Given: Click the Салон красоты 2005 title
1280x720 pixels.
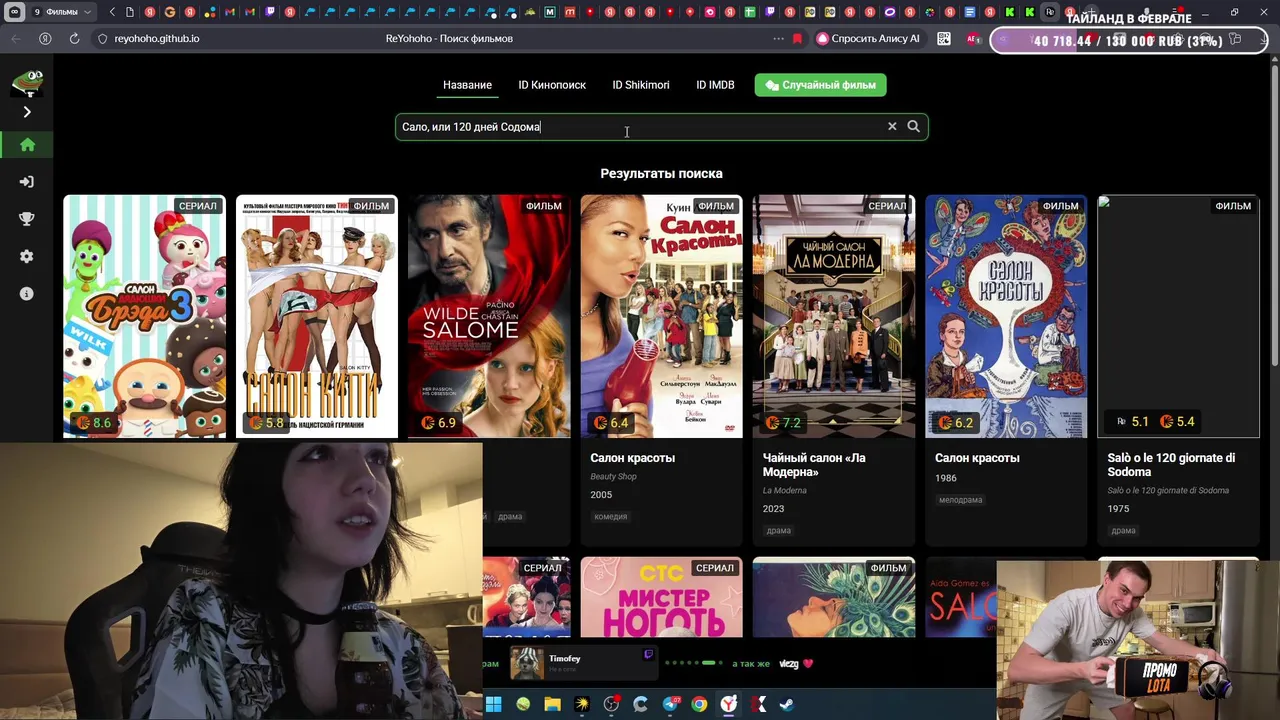Looking at the screenshot, I should [x=632, y=458].
